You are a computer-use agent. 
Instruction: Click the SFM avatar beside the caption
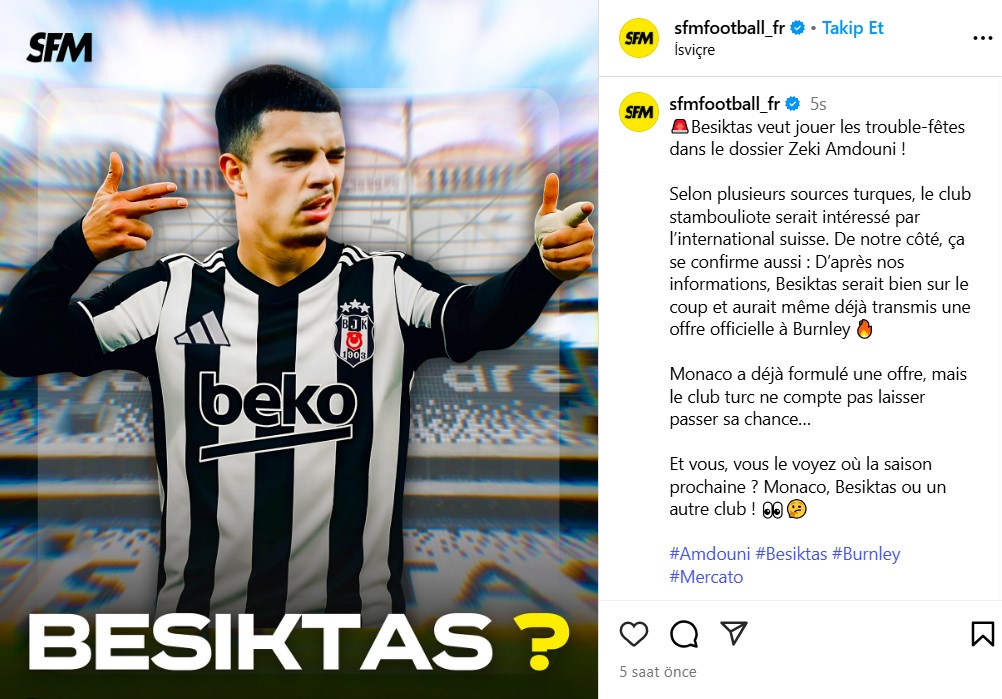click(638, 112)
